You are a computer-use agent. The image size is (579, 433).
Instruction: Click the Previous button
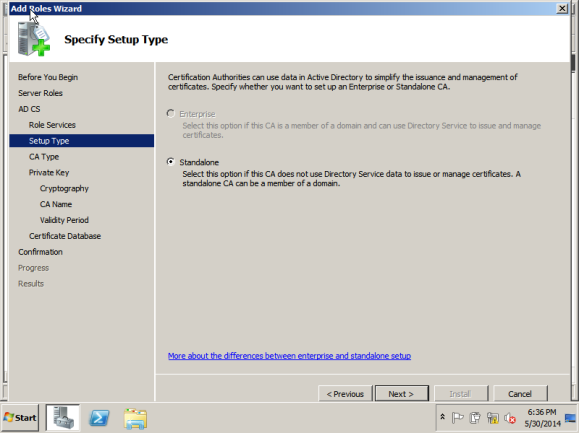[x=345, y=394]
